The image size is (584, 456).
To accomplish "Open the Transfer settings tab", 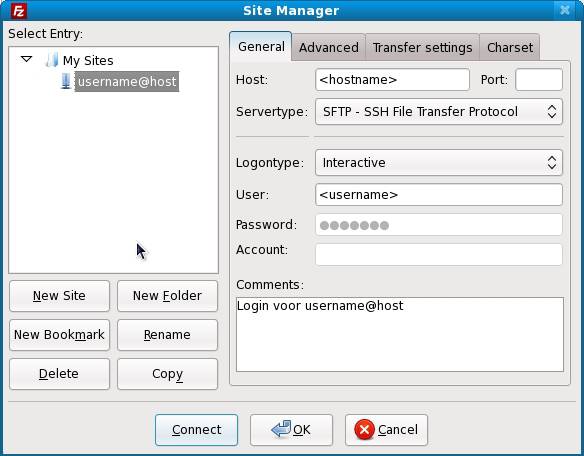I will (422, 47).
